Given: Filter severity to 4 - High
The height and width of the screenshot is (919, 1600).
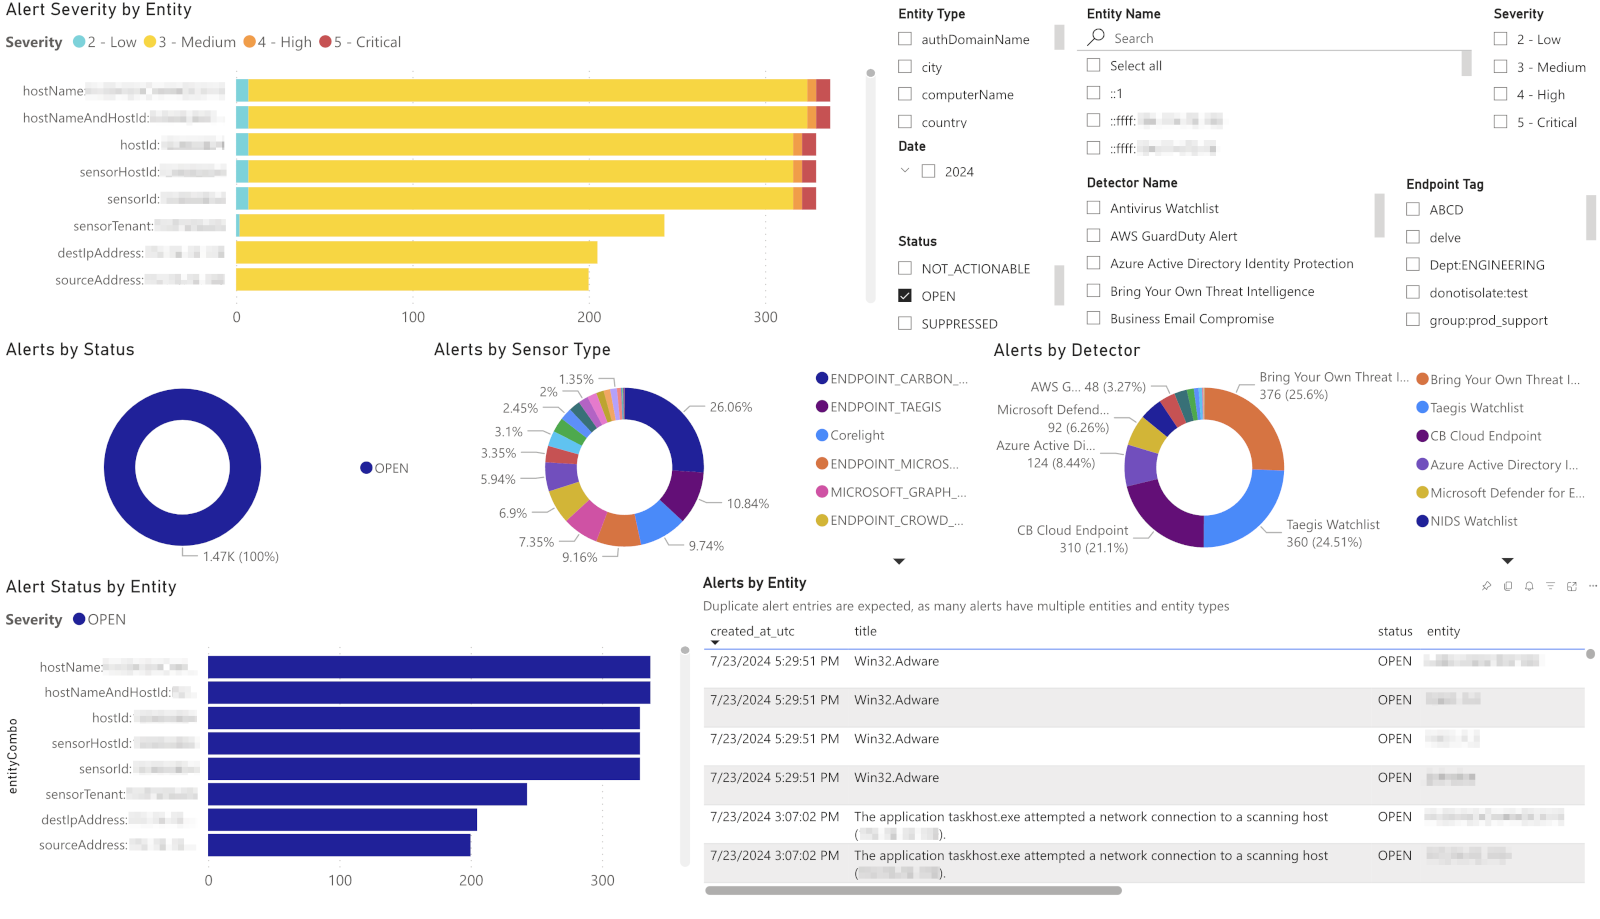Looking at the screenshot, I should click(1501, 94).
